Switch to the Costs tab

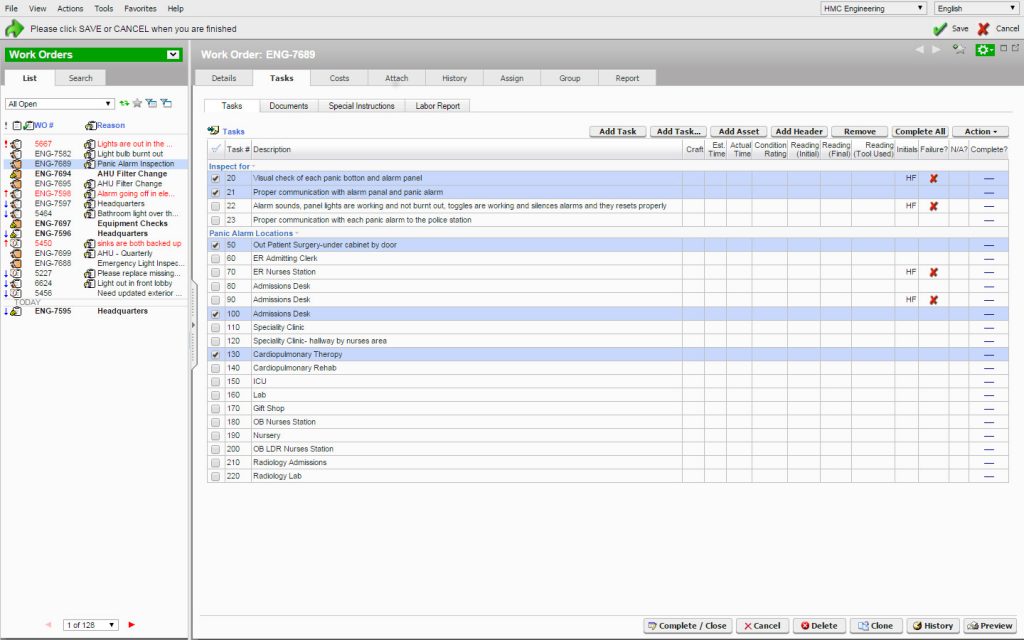(339, 78)
